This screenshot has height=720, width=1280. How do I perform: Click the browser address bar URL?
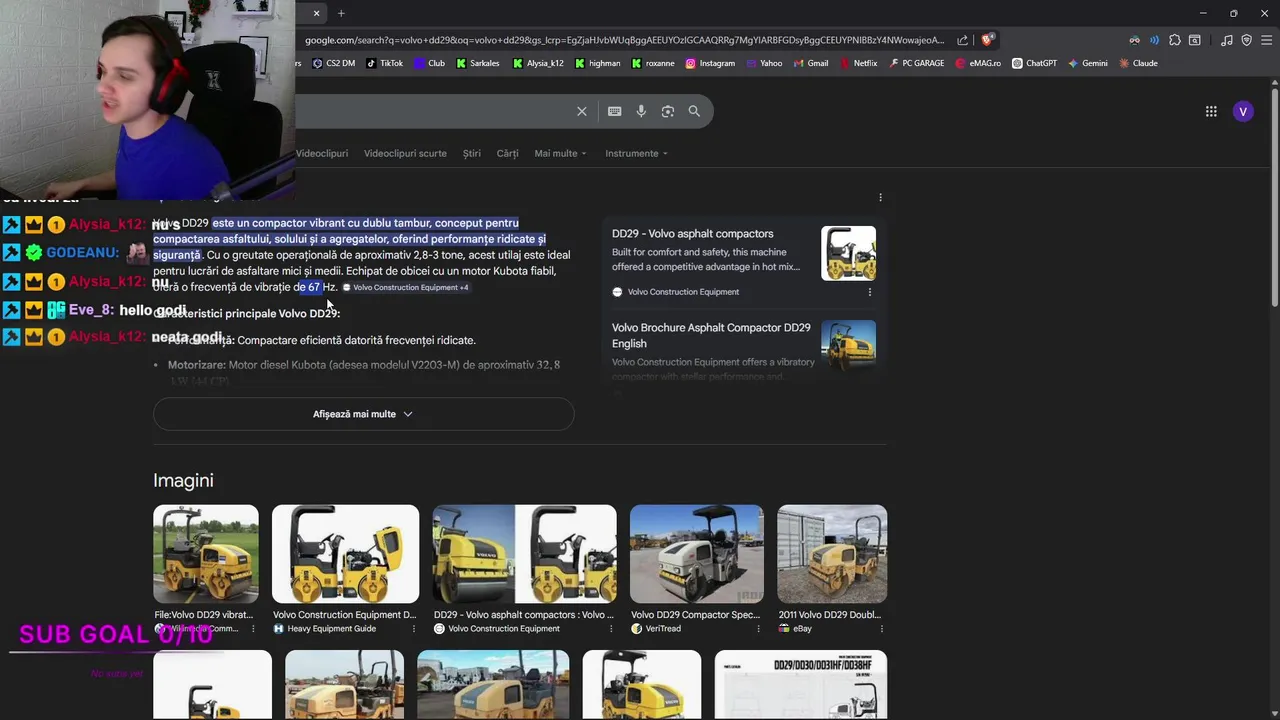point(624,40)
